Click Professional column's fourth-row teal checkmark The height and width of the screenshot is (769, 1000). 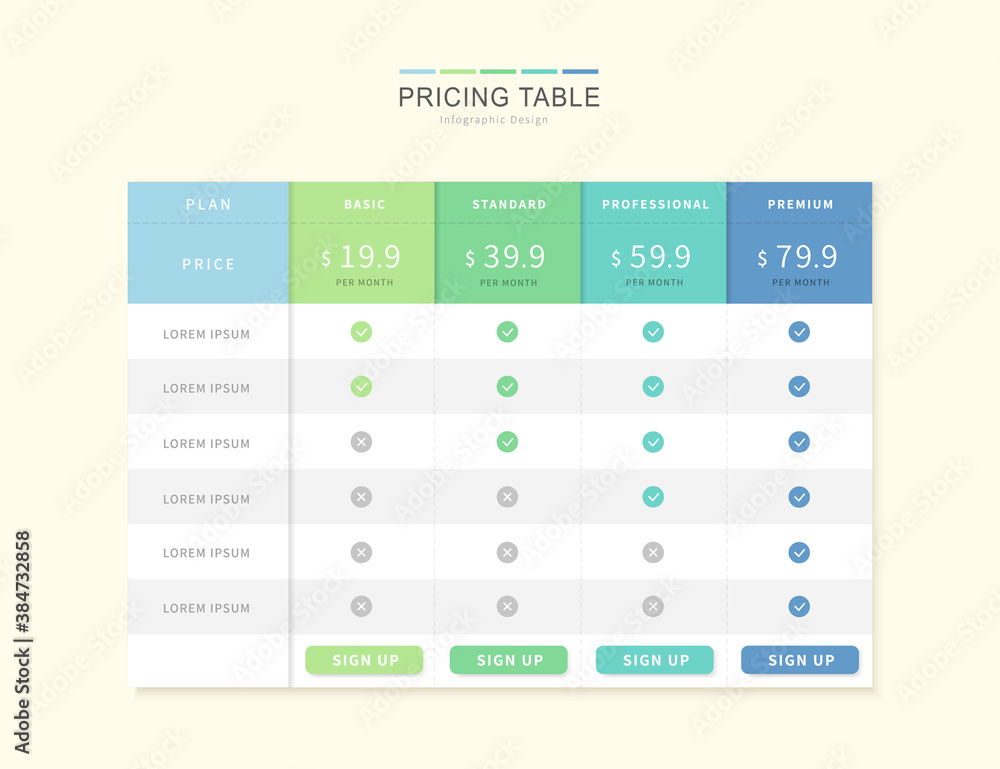[x=653, y=497]
